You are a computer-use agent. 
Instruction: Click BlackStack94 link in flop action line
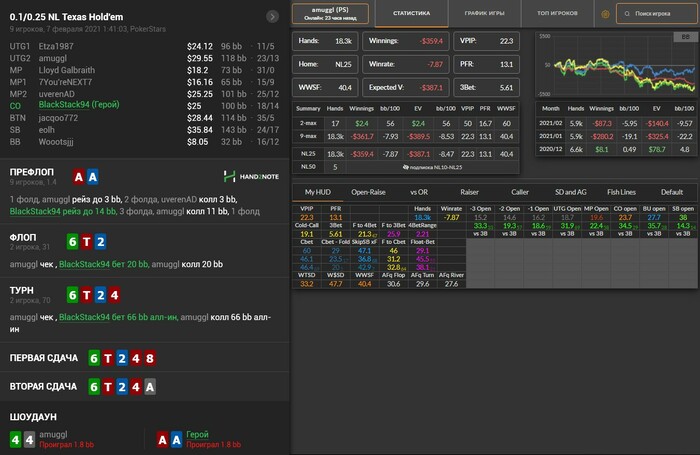[84, 264]
